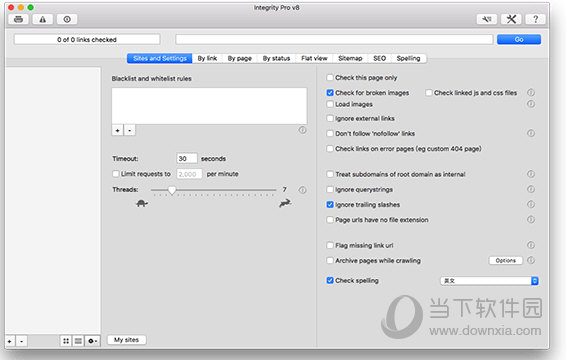The image size is (566, 360).
Task: Switch to the By link tab
Action: [207, 58]
